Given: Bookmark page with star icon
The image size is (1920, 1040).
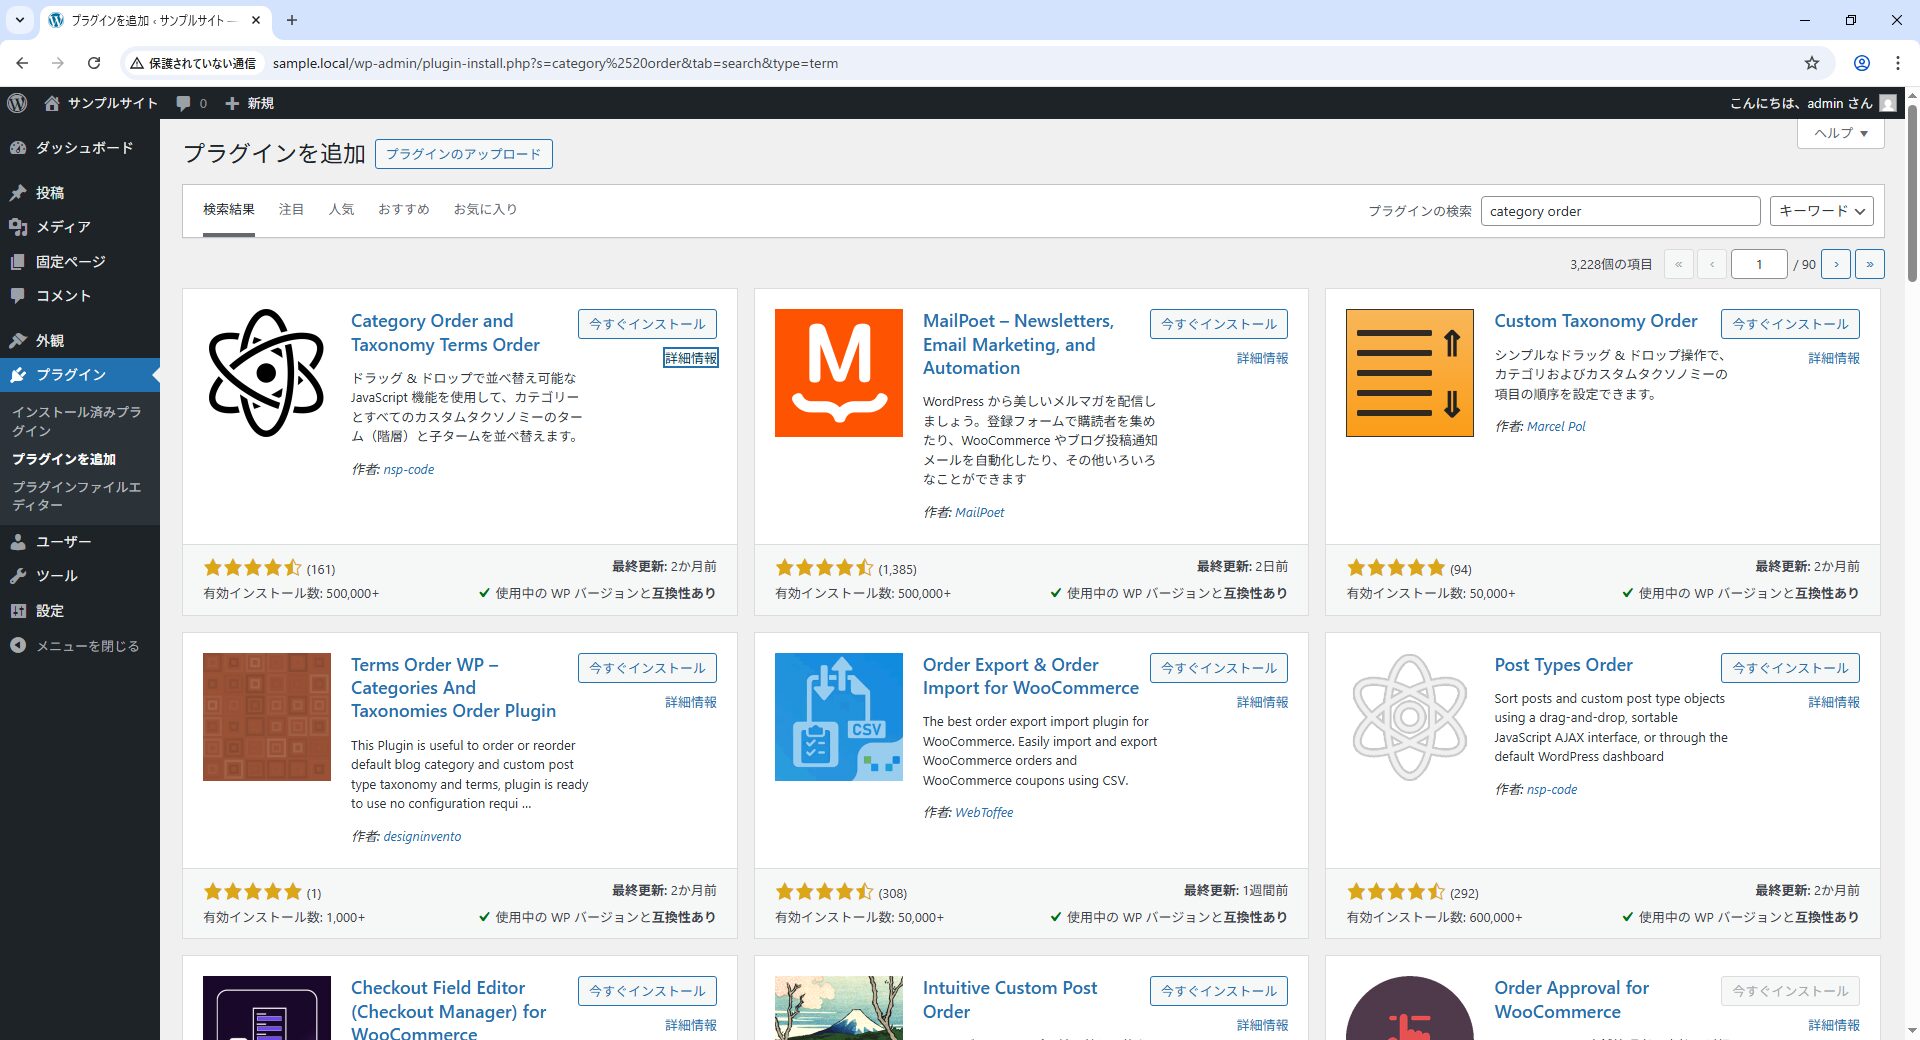Looking at the screenshot, I should pyautogui.click(x=1812, y=63).
